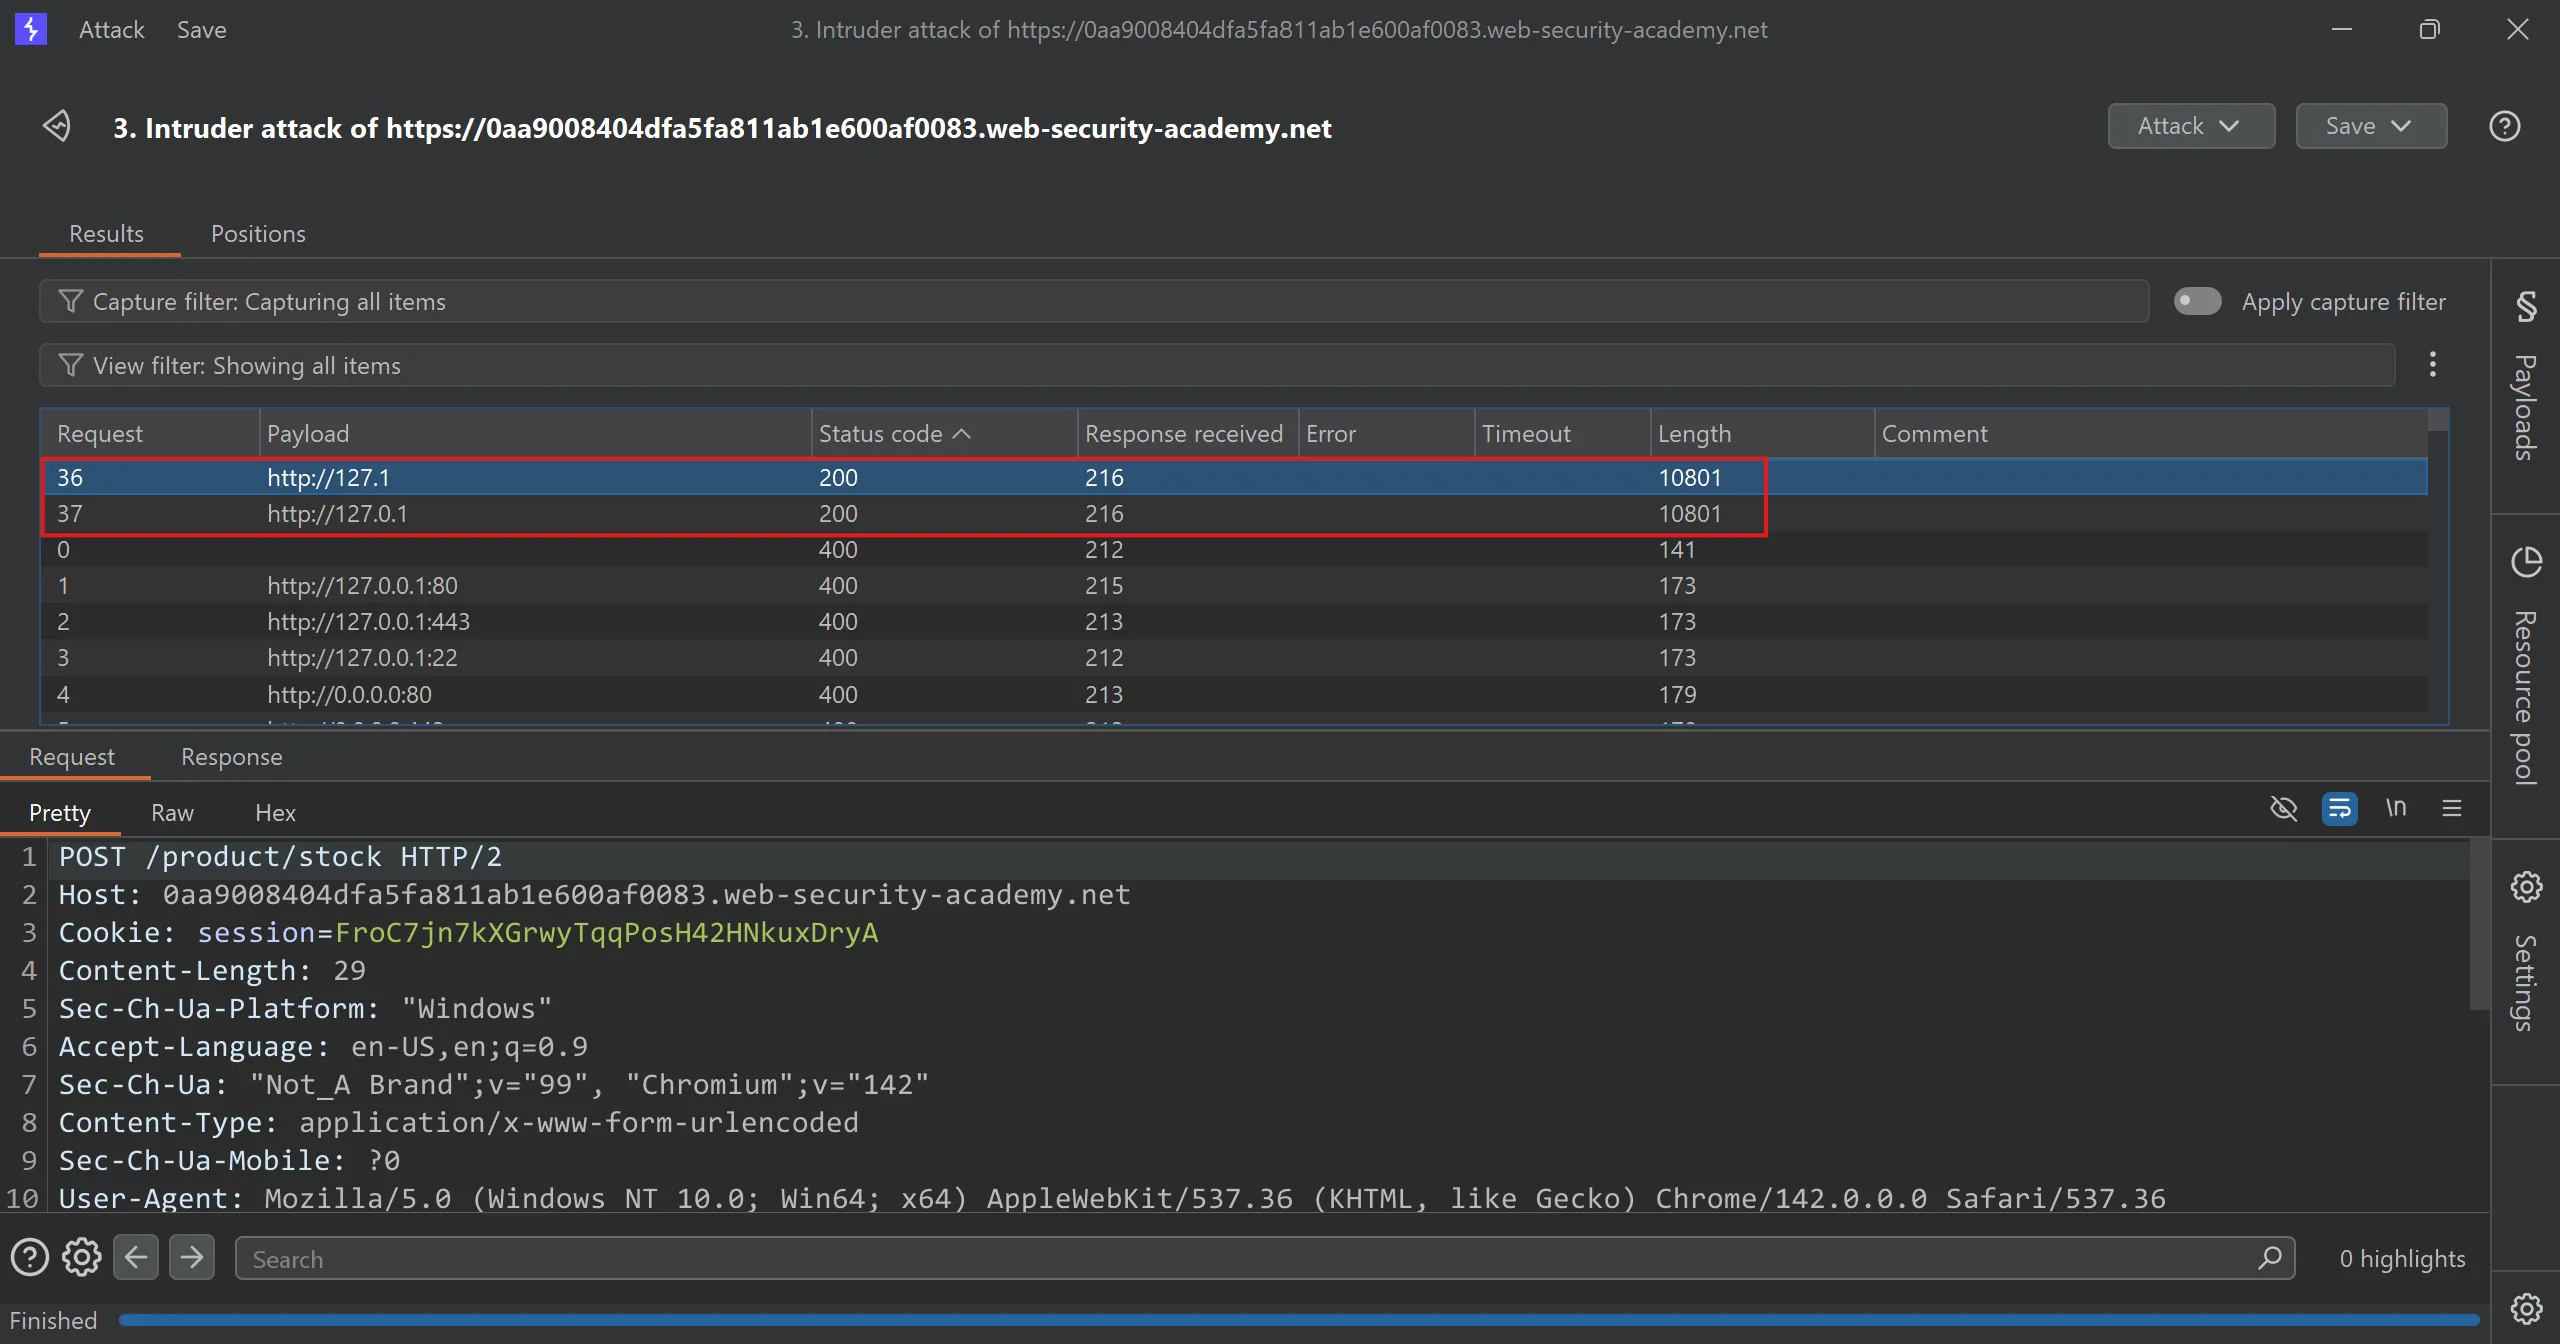Screen dimensions: 2560x1344
Task: Toggle line wrapping in the message editor
Action: (x=2339, y=808)
